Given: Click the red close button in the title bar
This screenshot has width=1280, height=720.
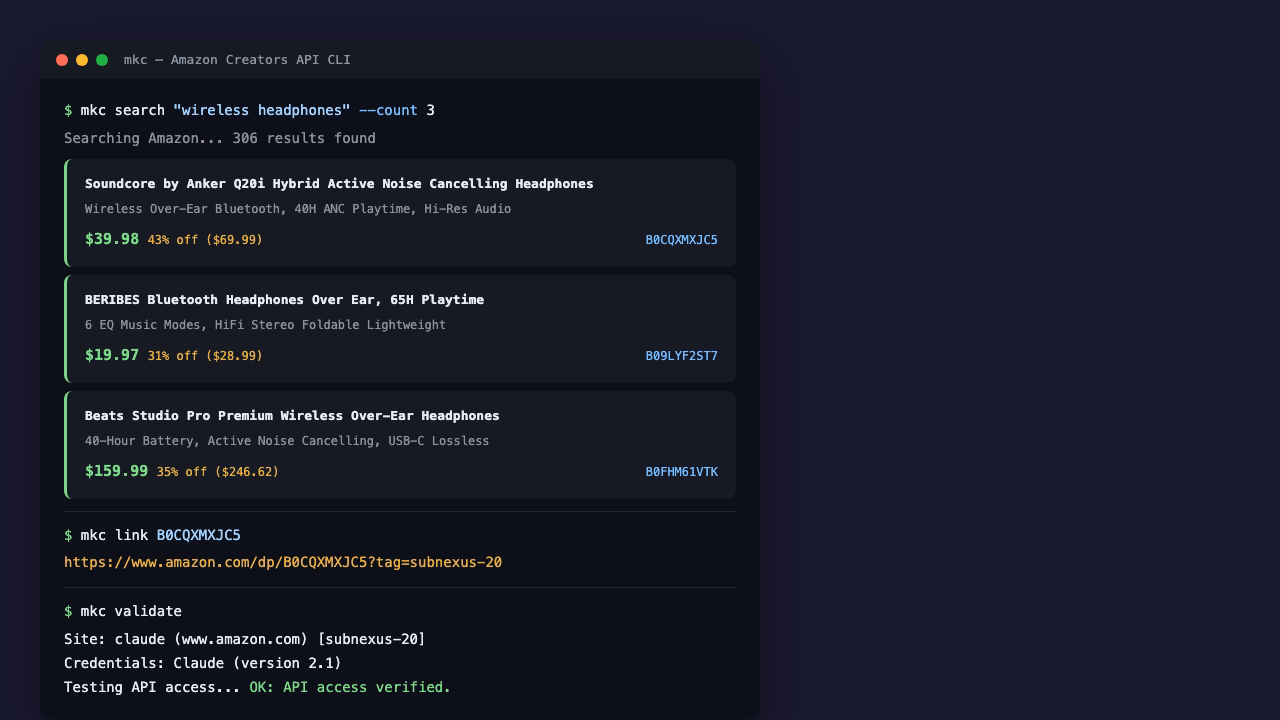Looking at the screenshot, I should tap(62, 60).
